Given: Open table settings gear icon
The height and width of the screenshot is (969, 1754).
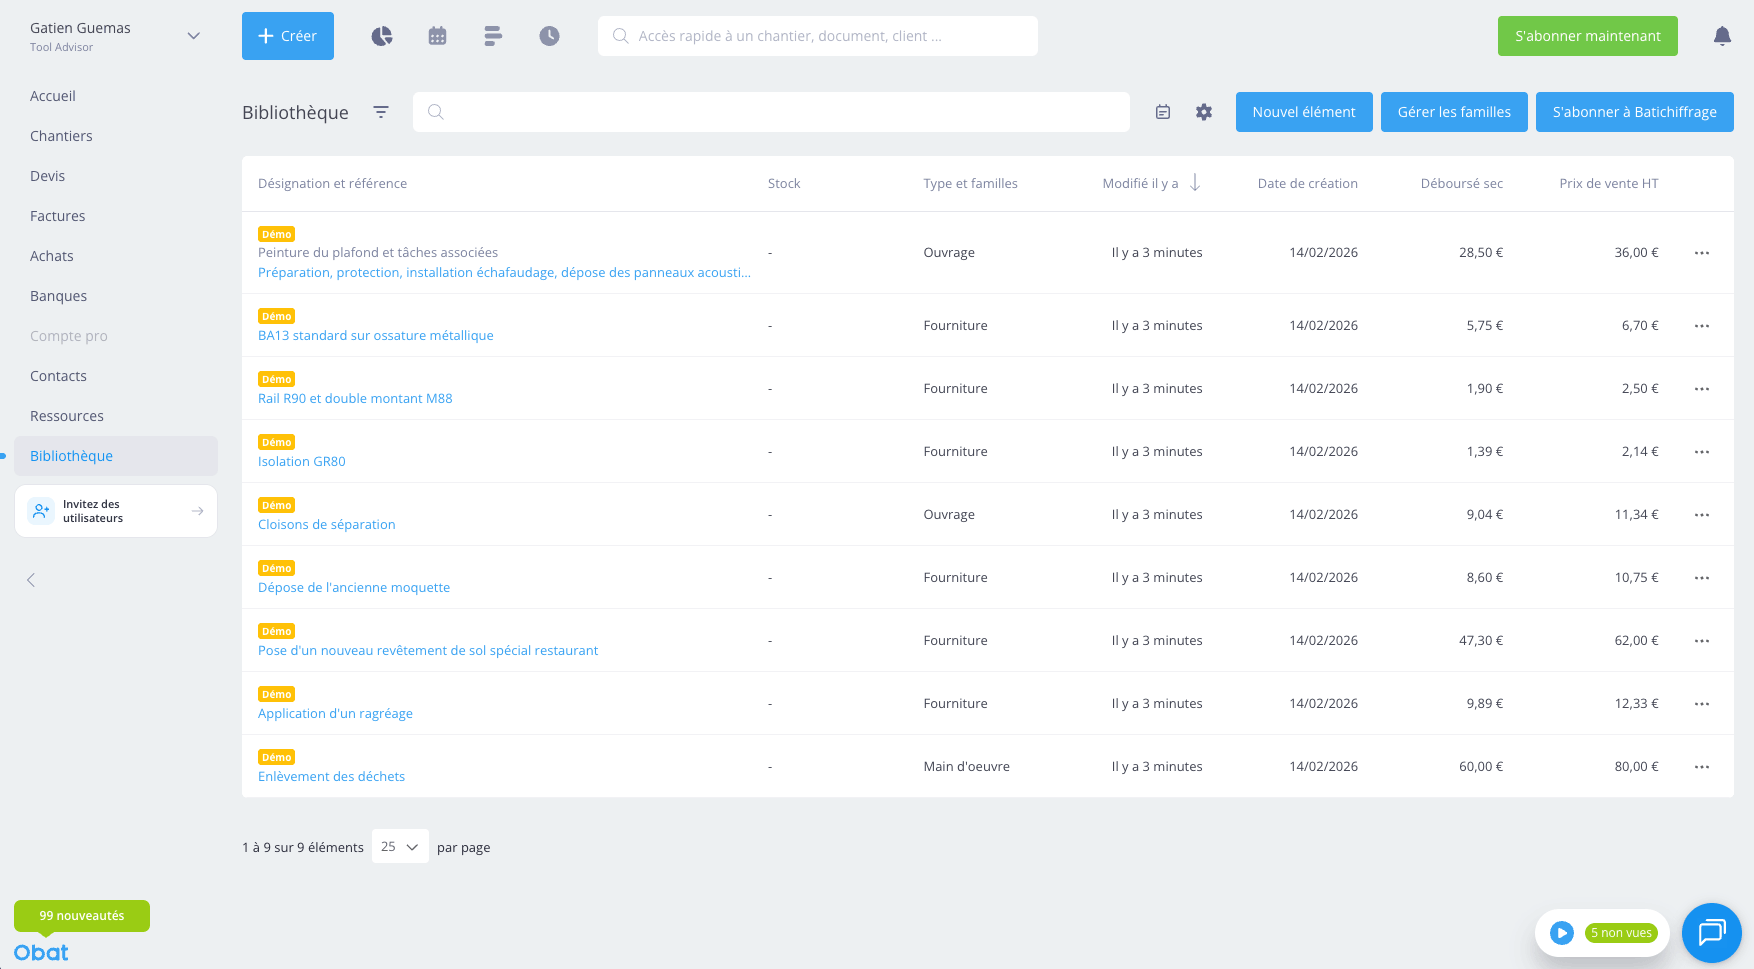Looking at the screenshot, I should 1204,112.
